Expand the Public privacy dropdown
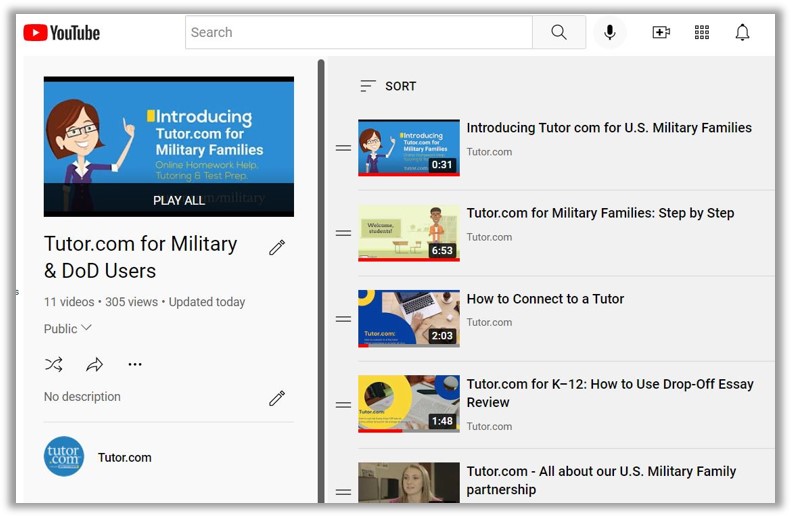This screenshot has width=791, height=517. [68, 328]
